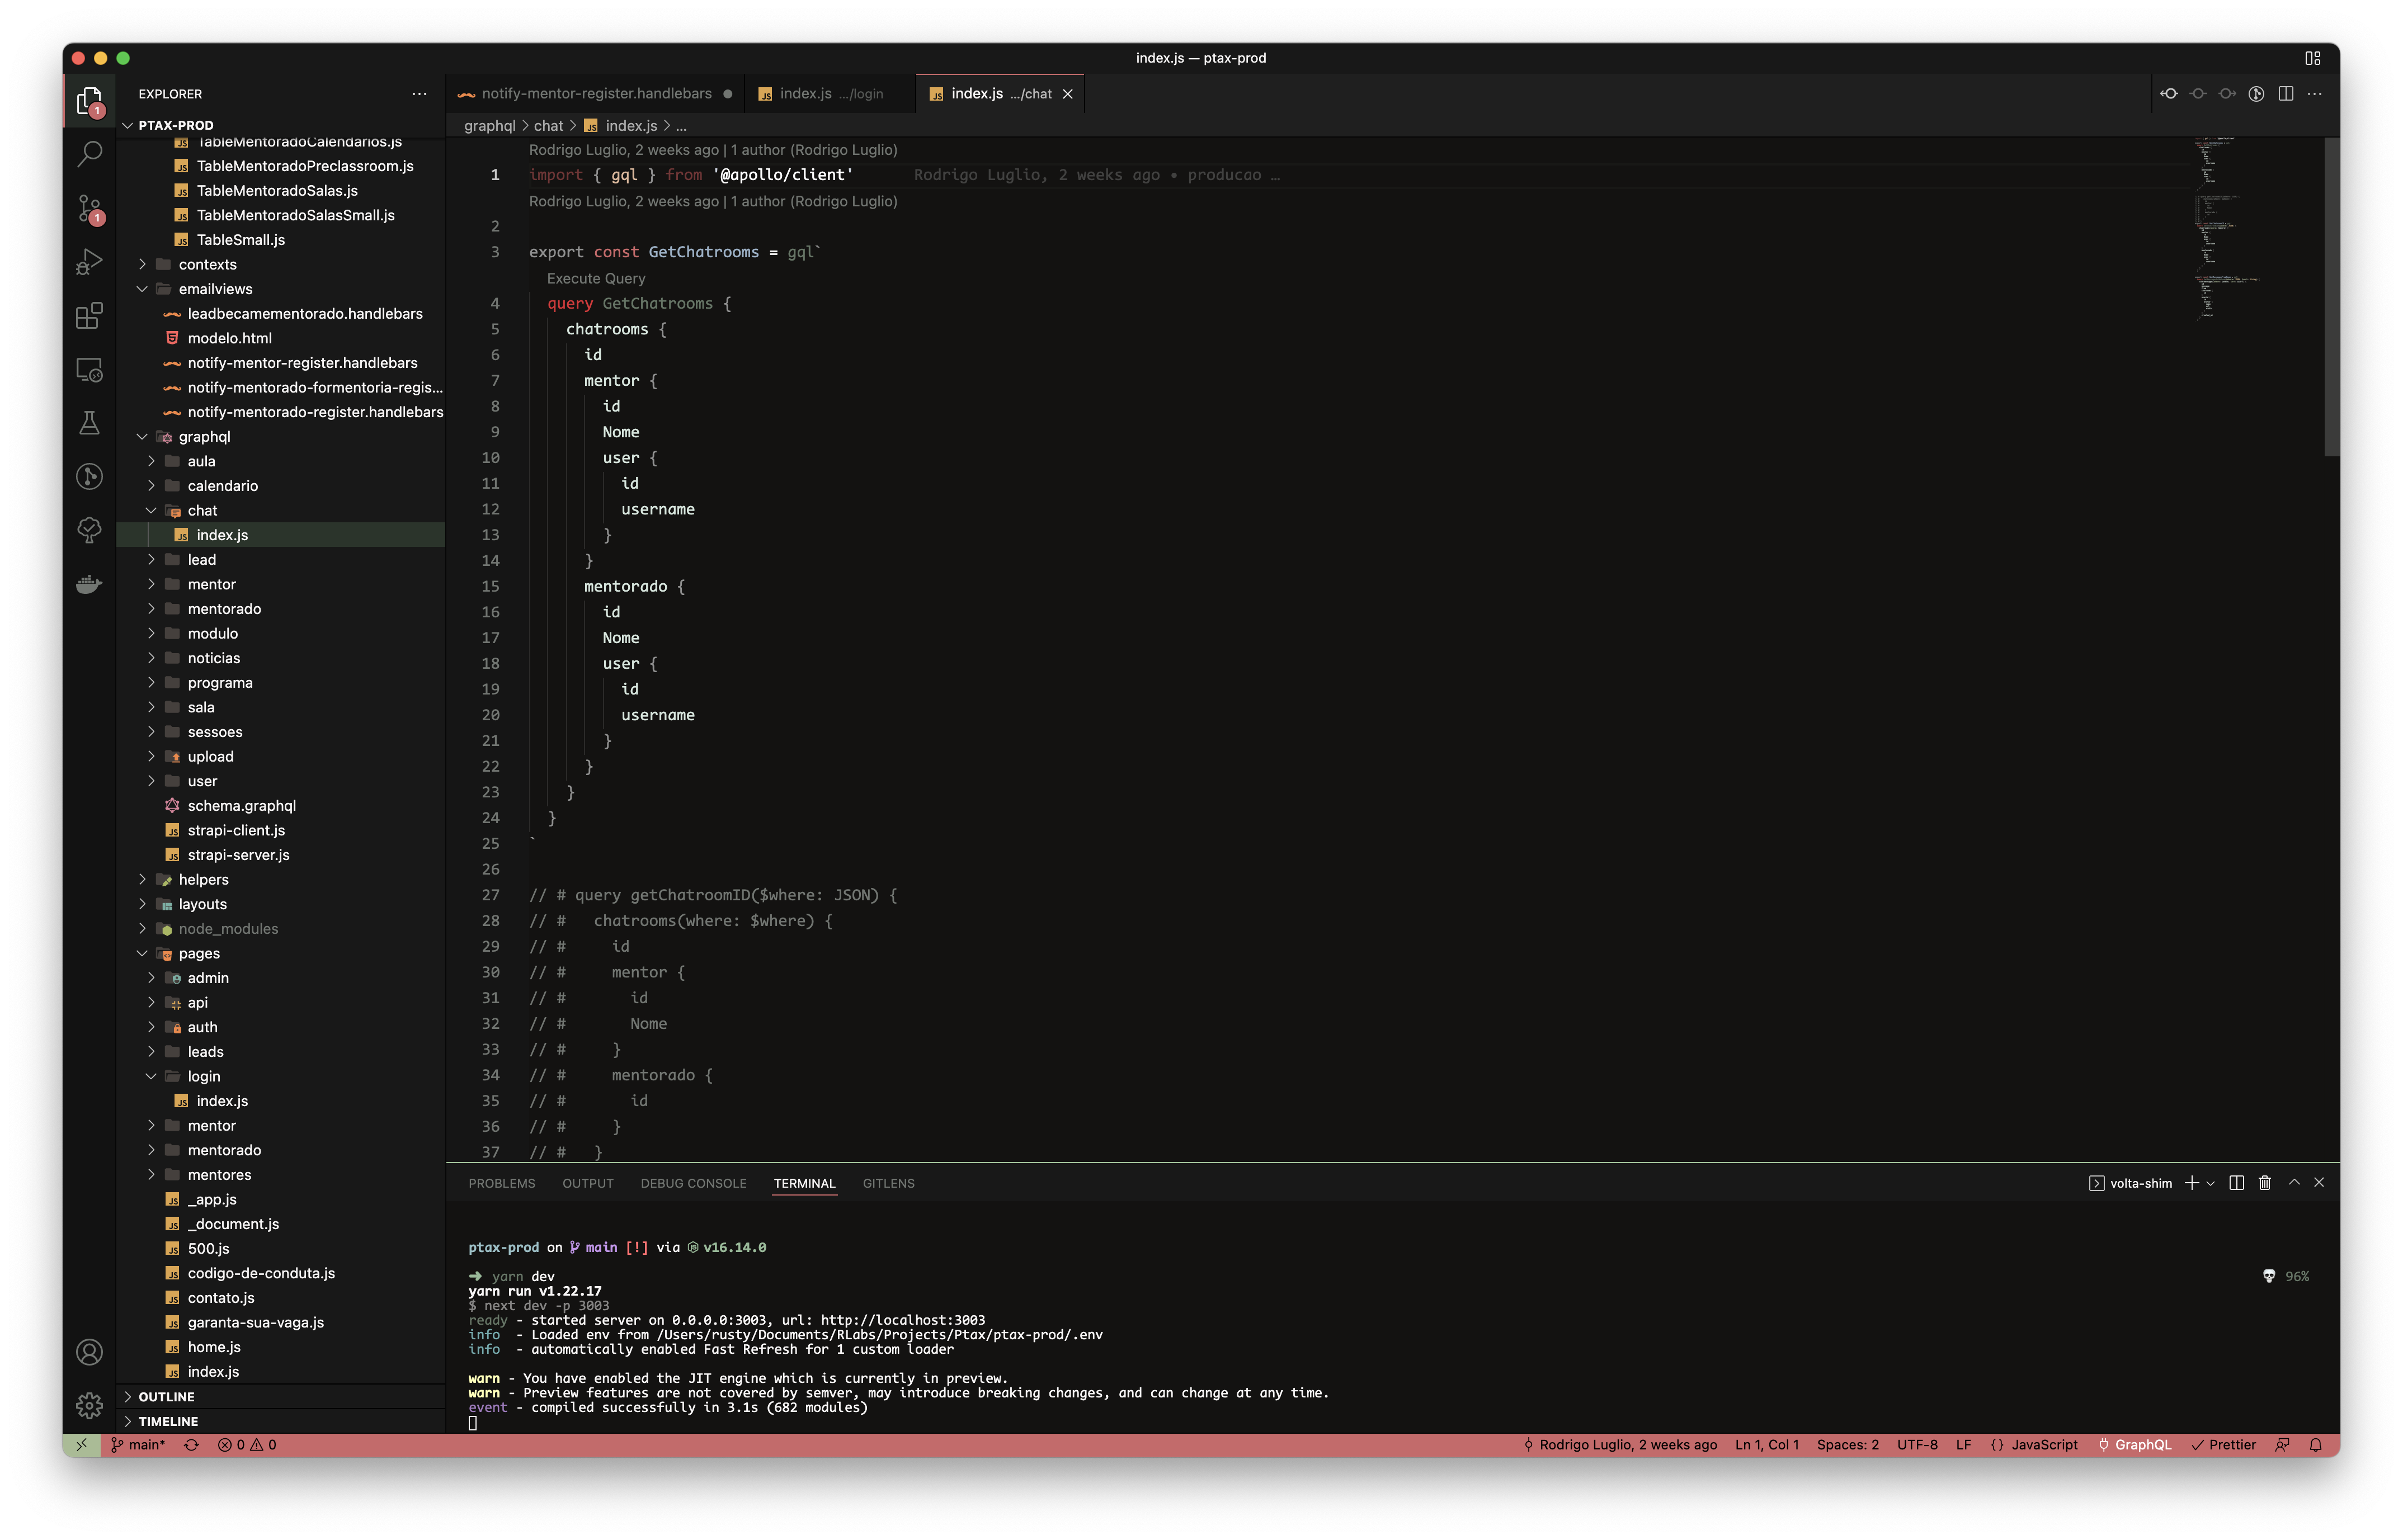Expand the contexts folder
This screenshot has height=1540, width=2403.
coord(207,265)
